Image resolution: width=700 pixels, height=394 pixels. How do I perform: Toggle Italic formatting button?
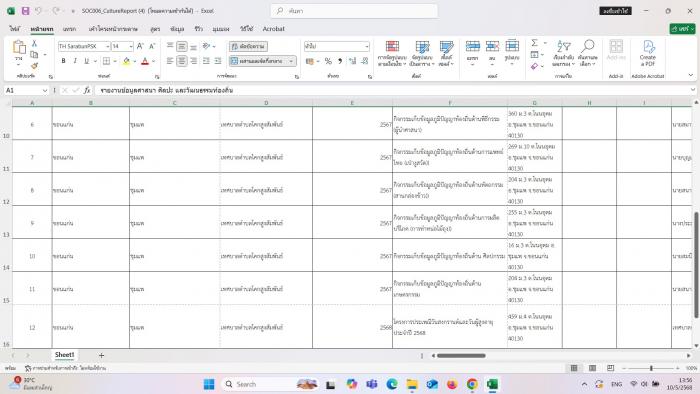coord(75,61)
